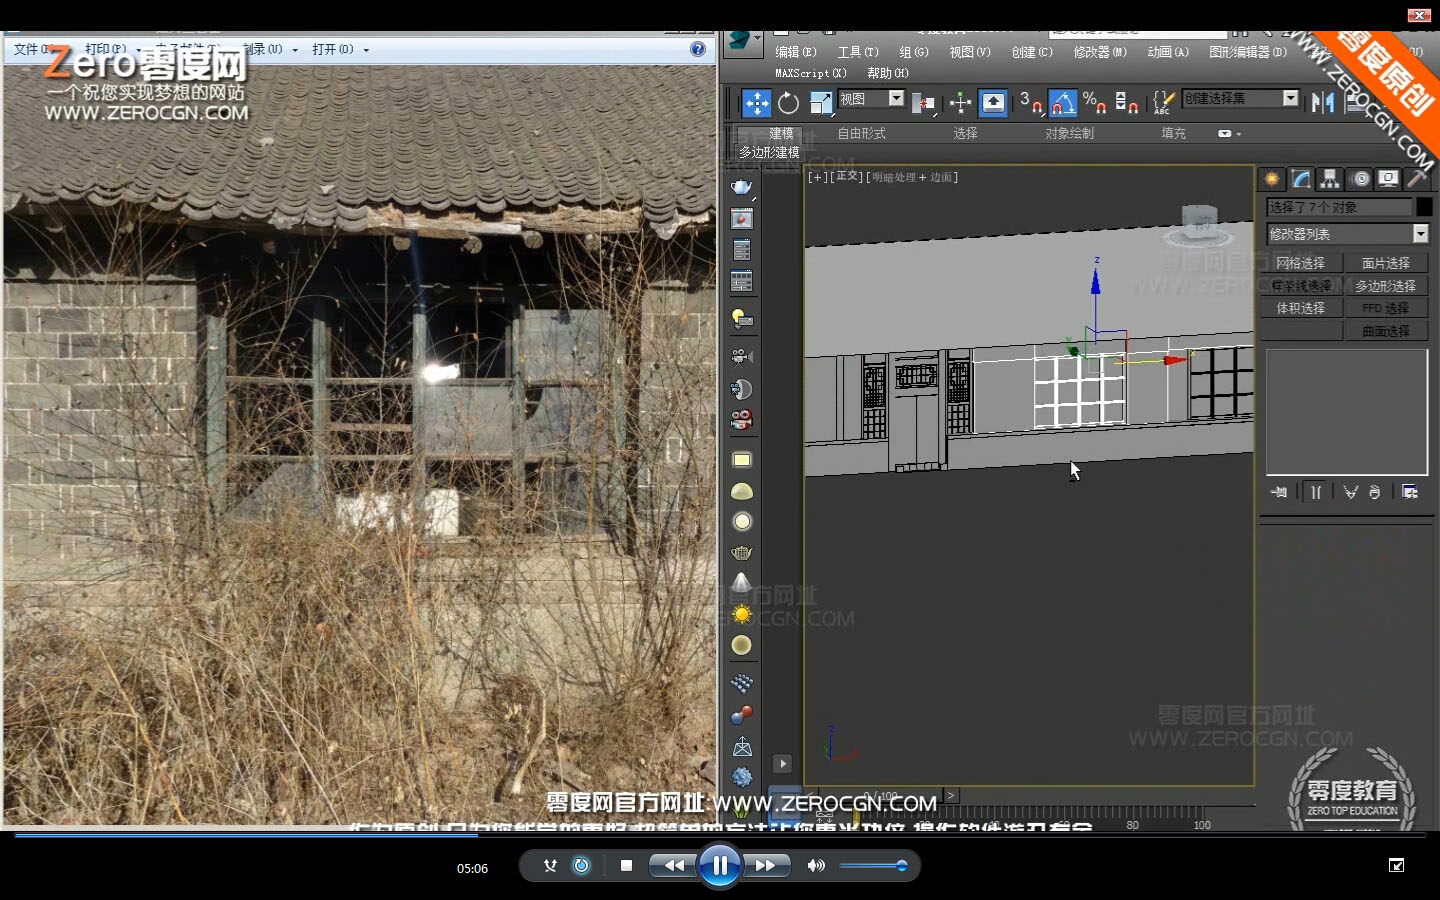Toggle the spinner snap button

(1127, 102)
